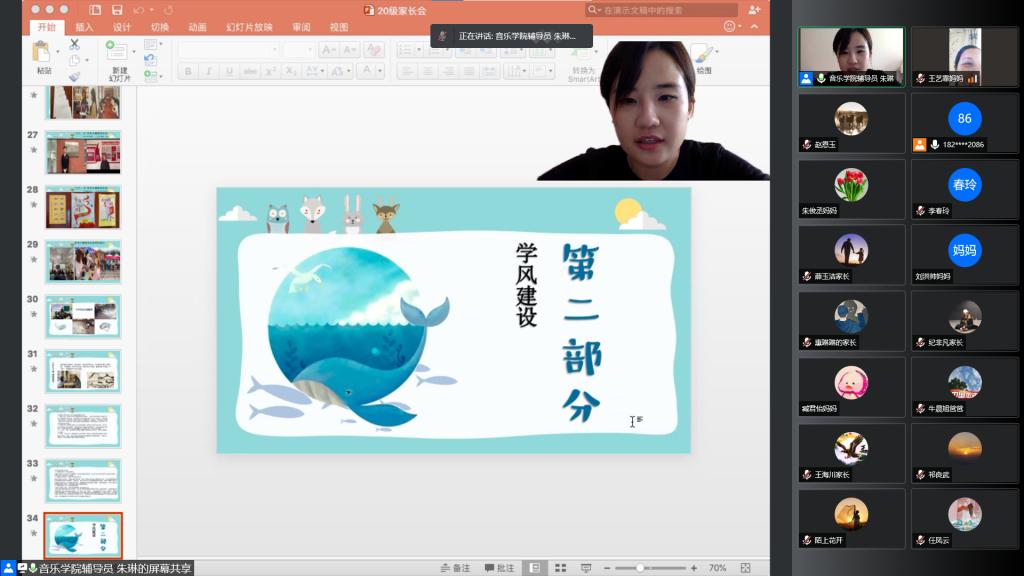This screenshot has height=576, width=1024.
Task: Open the font size dropdown
Action: (299, 50)
